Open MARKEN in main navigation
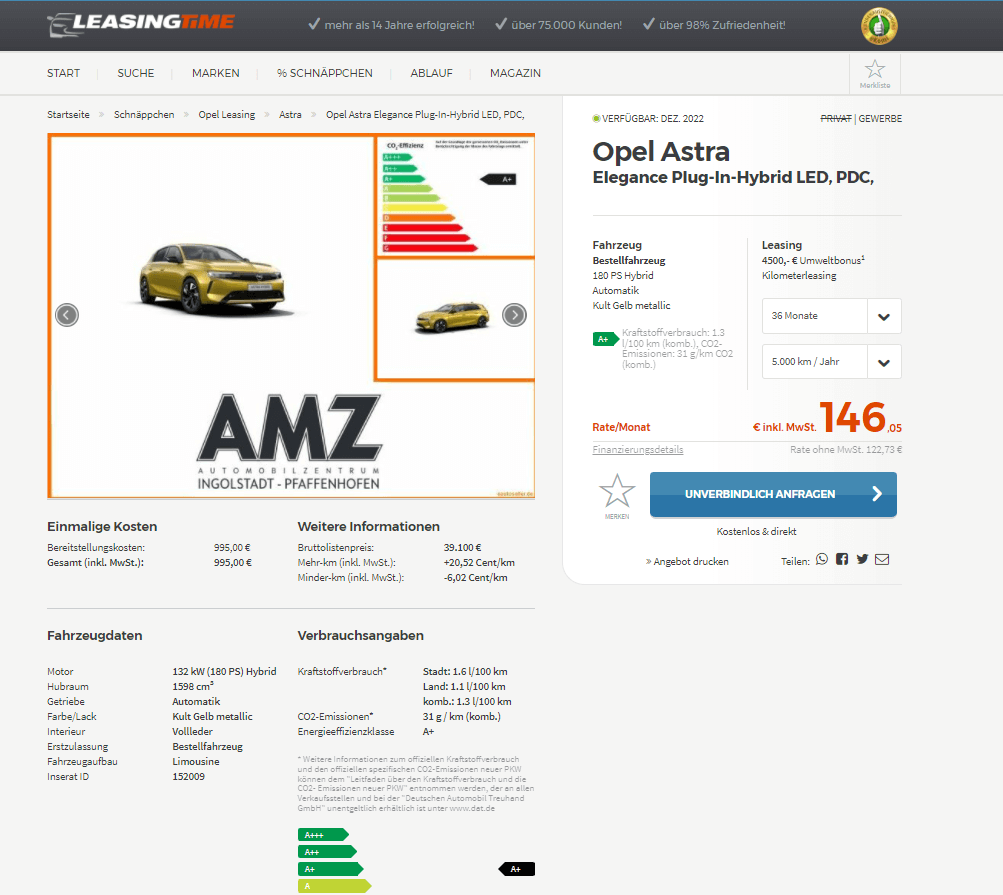This screenshot has height=895, width=1003. pos(216,73)
